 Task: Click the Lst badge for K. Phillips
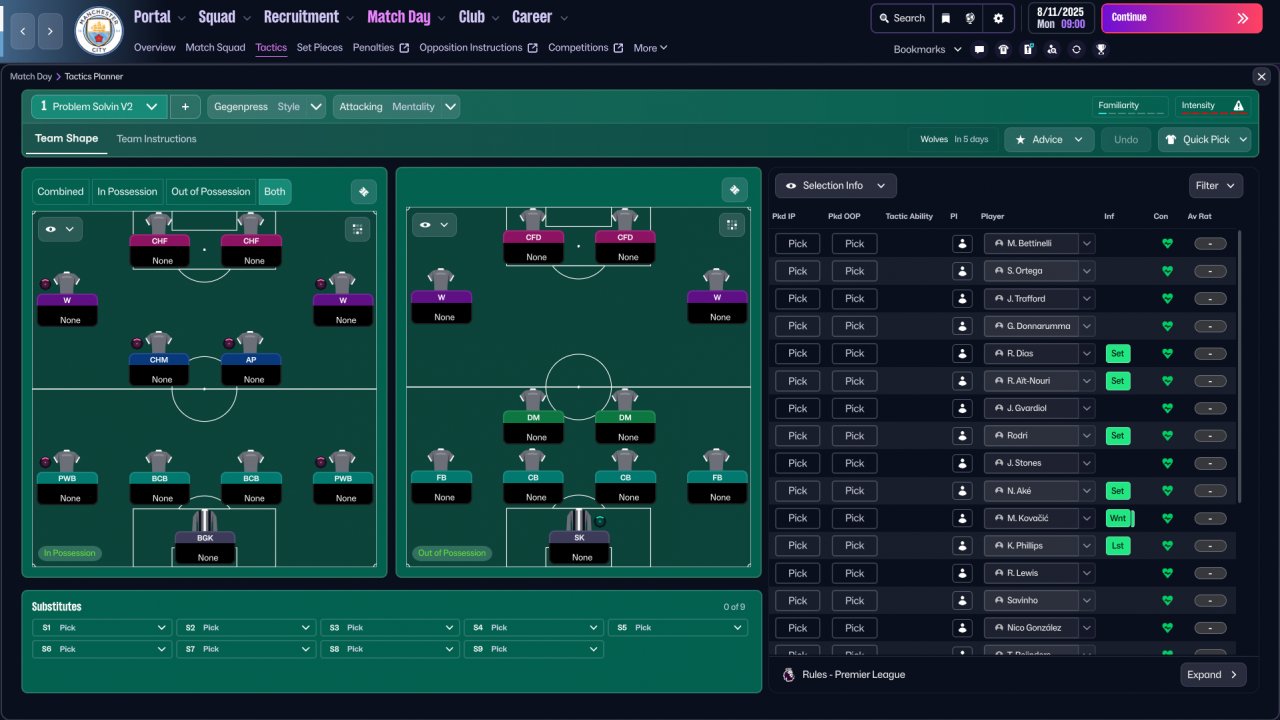1118,546
